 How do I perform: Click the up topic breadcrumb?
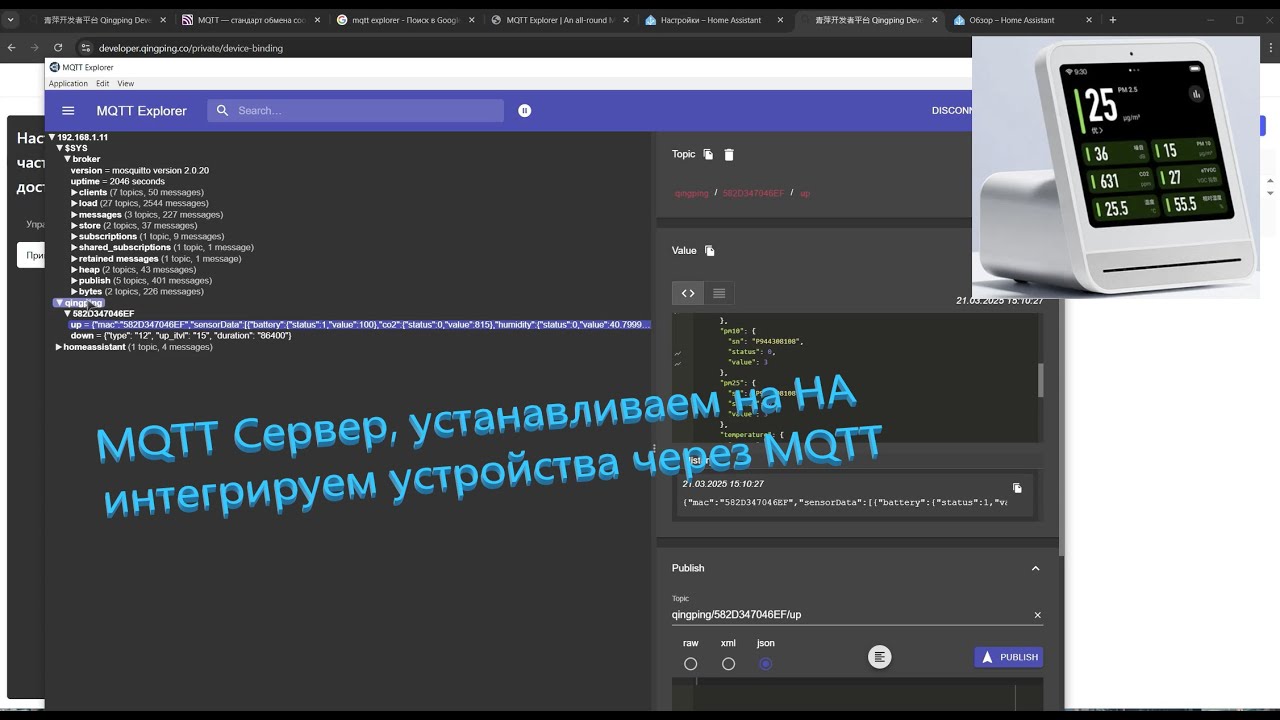tap(805, 193)
